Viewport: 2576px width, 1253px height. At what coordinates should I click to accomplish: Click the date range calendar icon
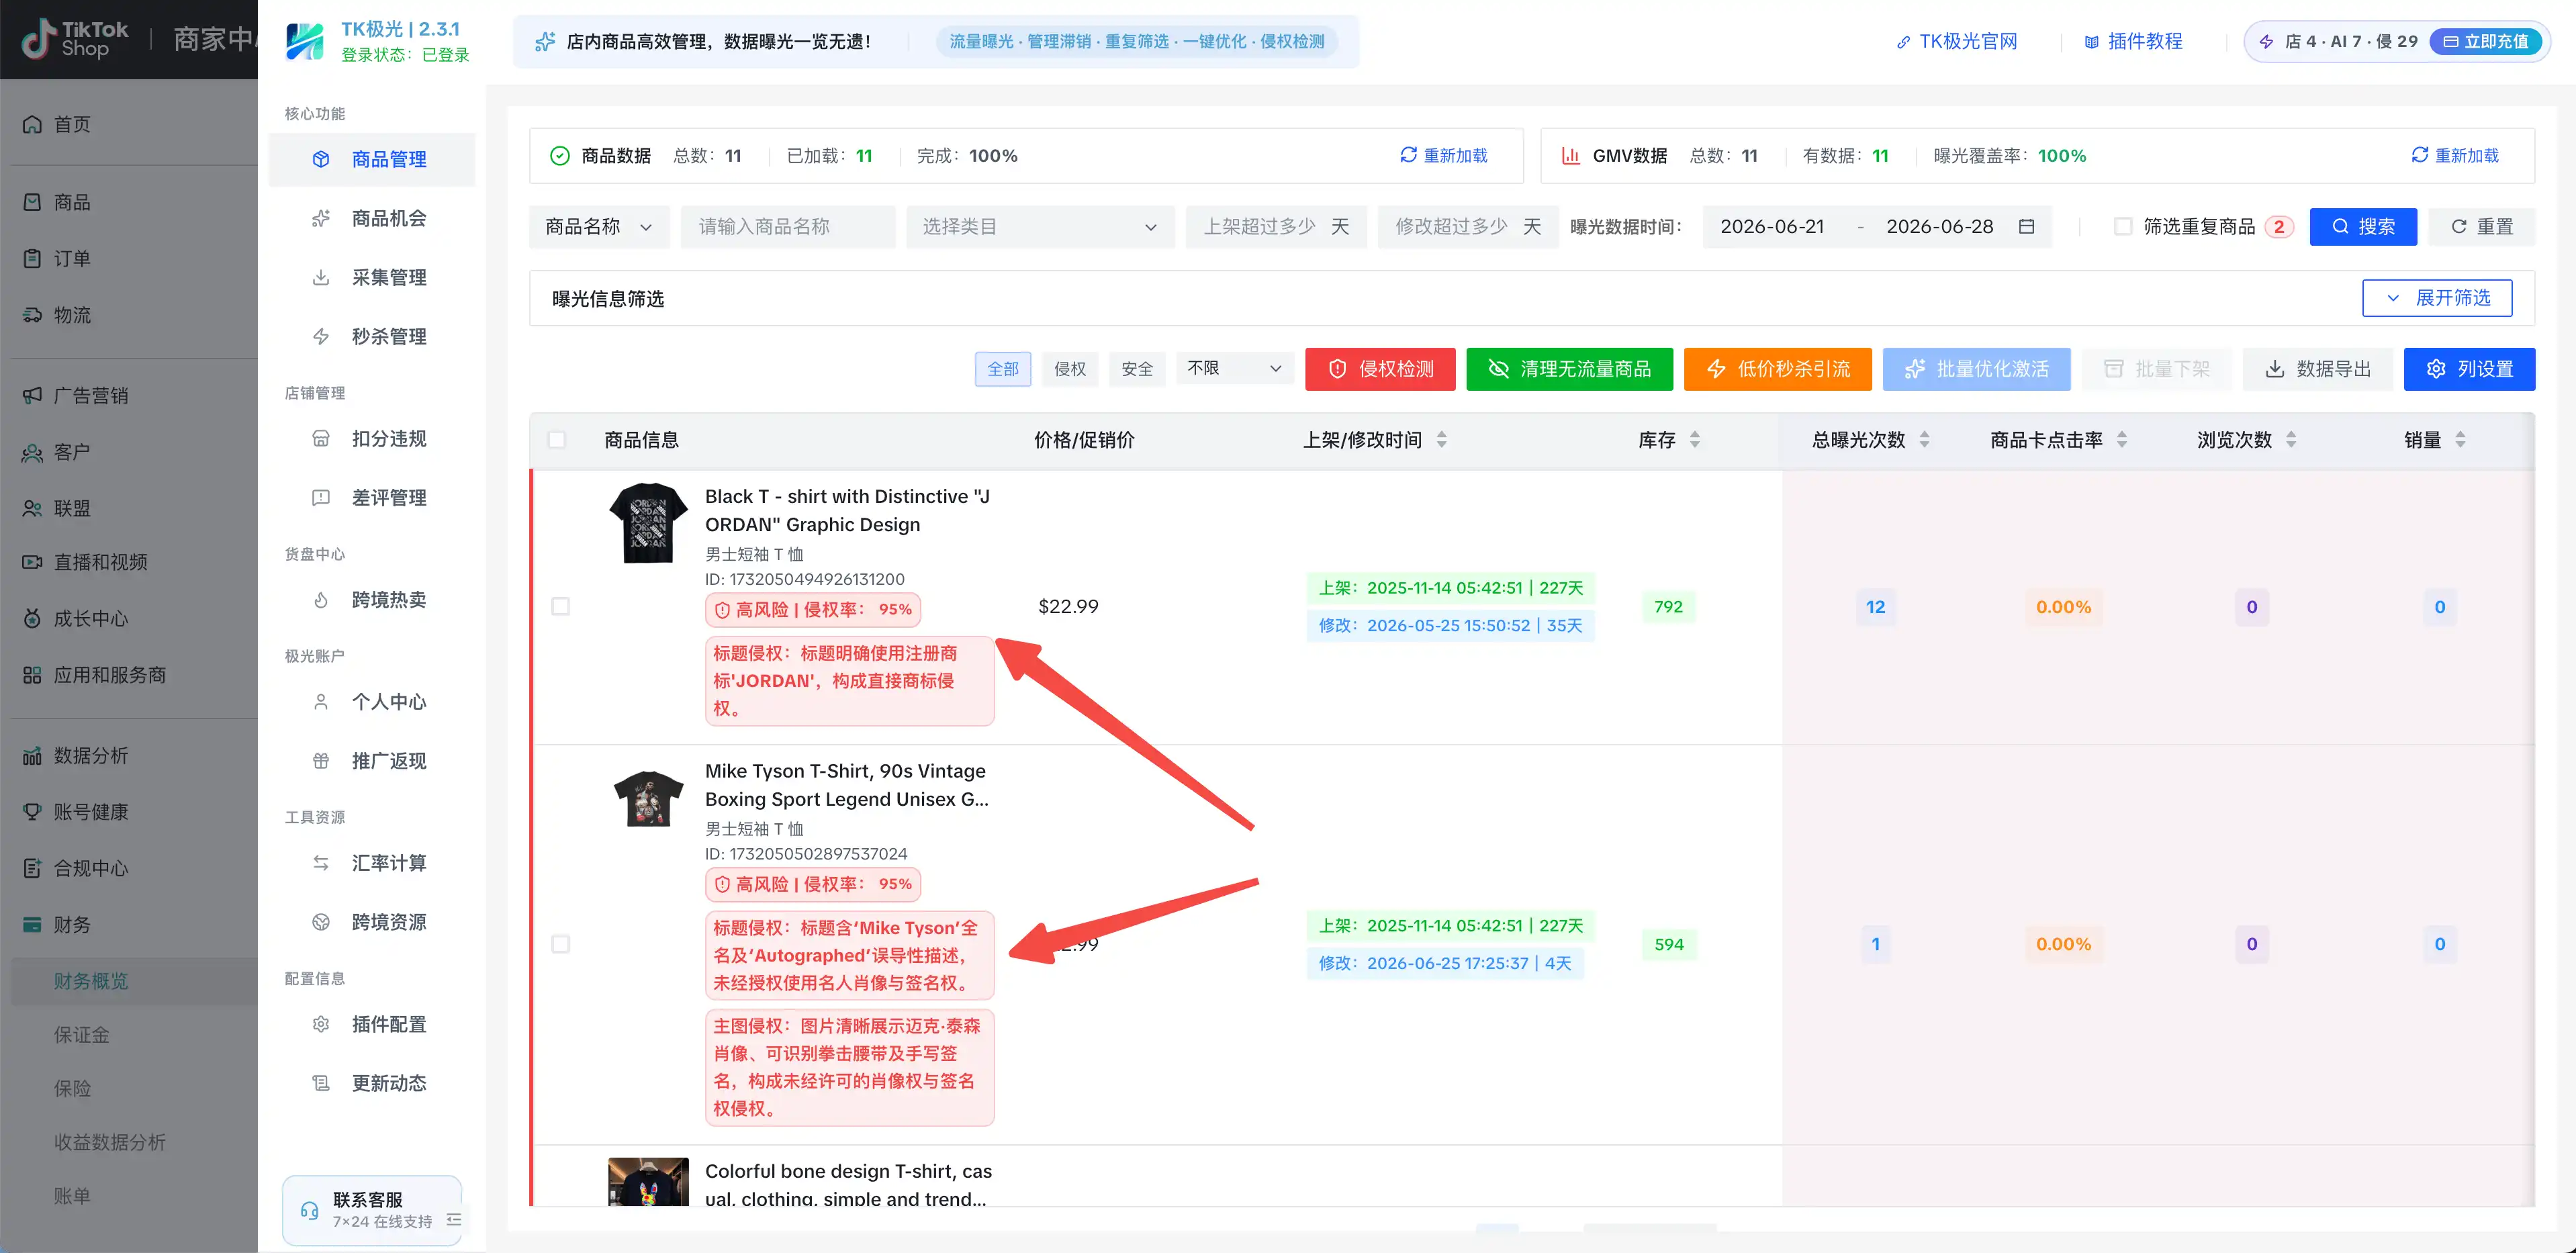(2026, 227)
